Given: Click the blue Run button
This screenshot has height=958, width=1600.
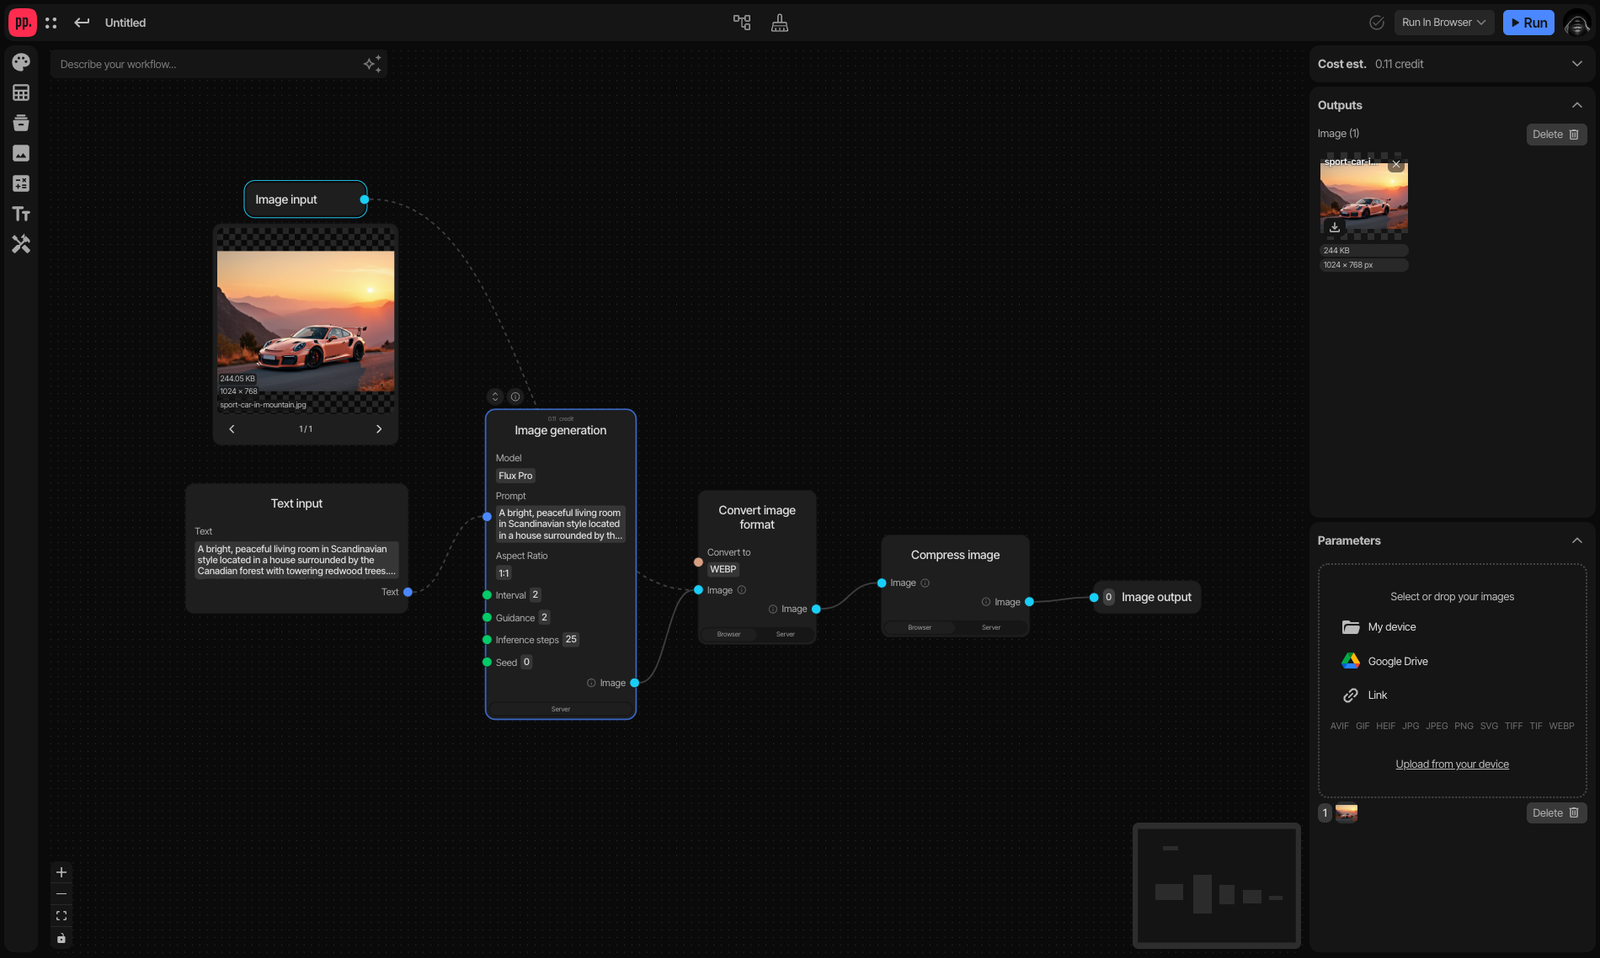Looking at the screenshot, I should coord(1528,22).
